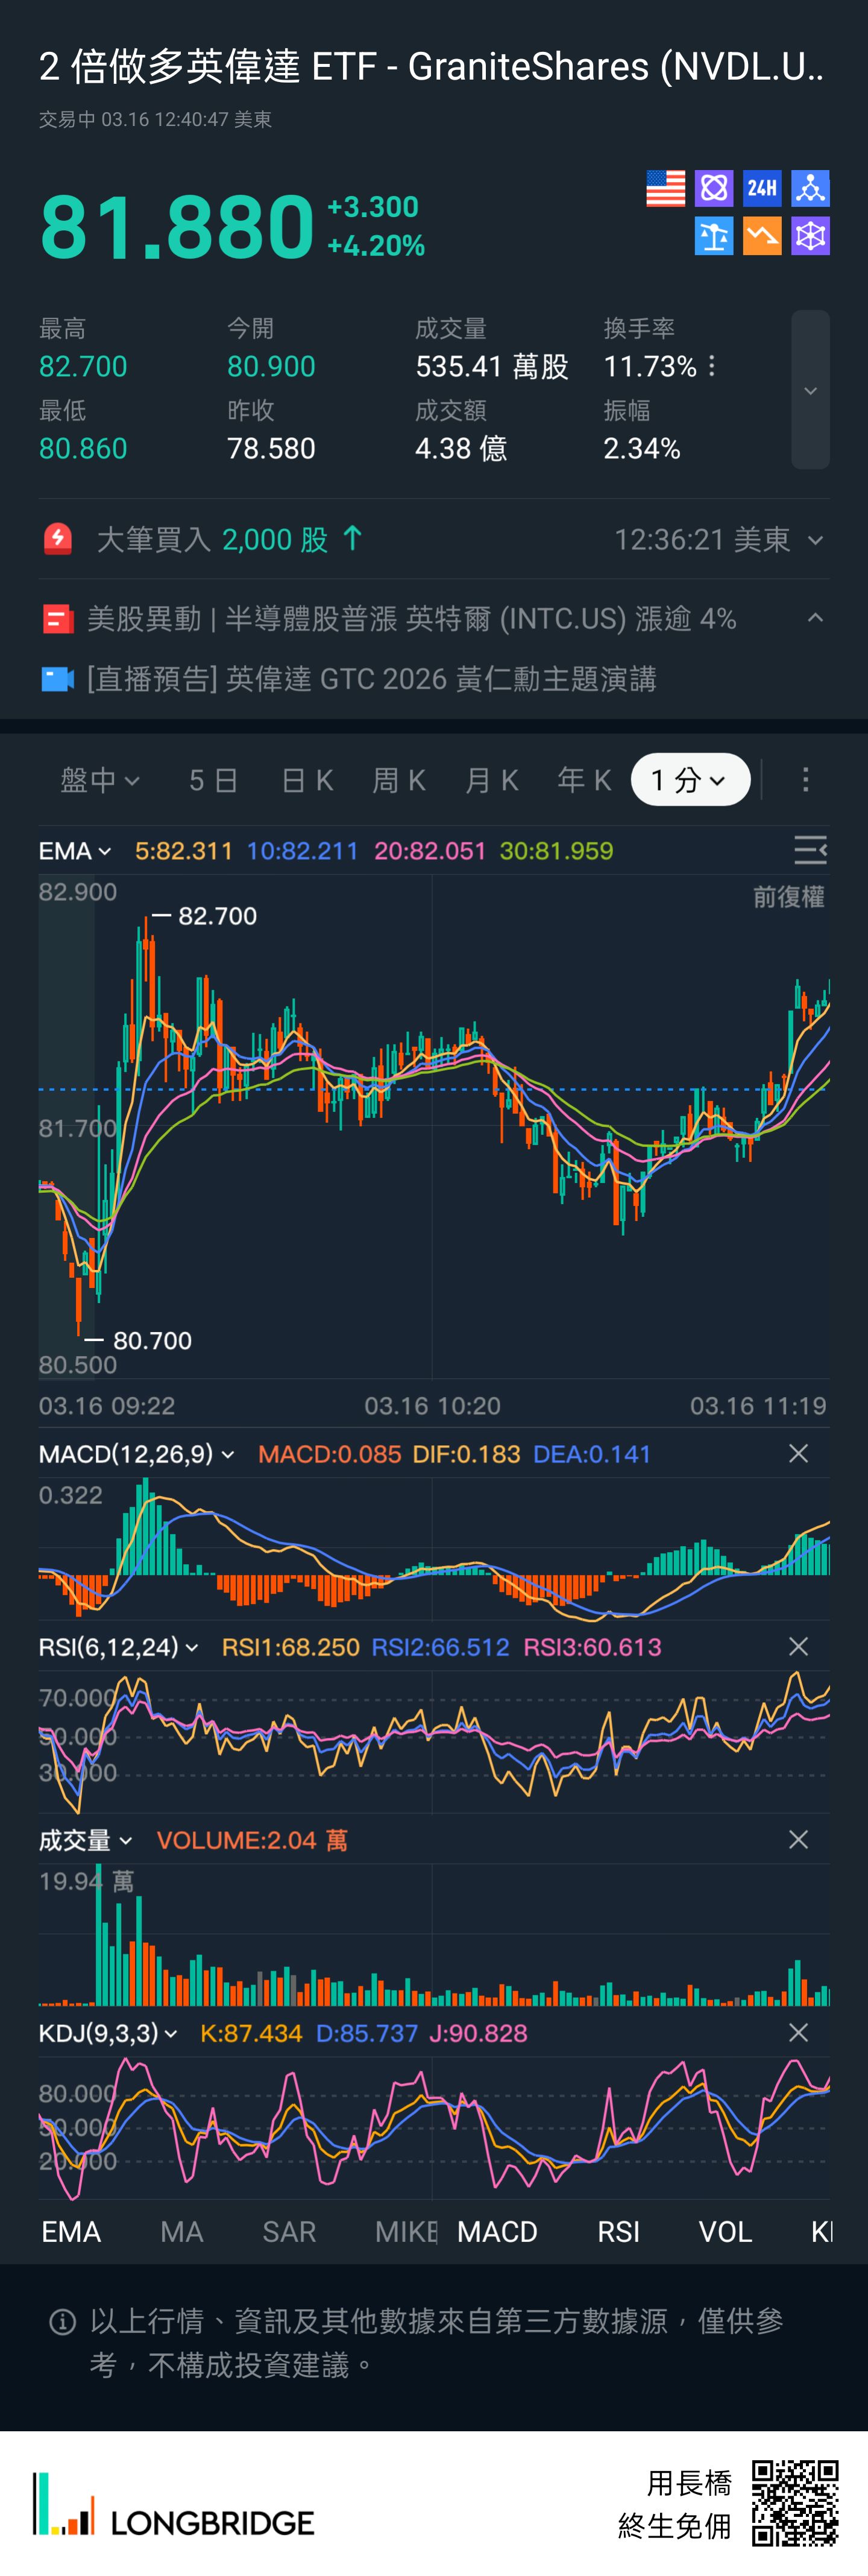Open the EMA overlay dropdown

point(75,851)
